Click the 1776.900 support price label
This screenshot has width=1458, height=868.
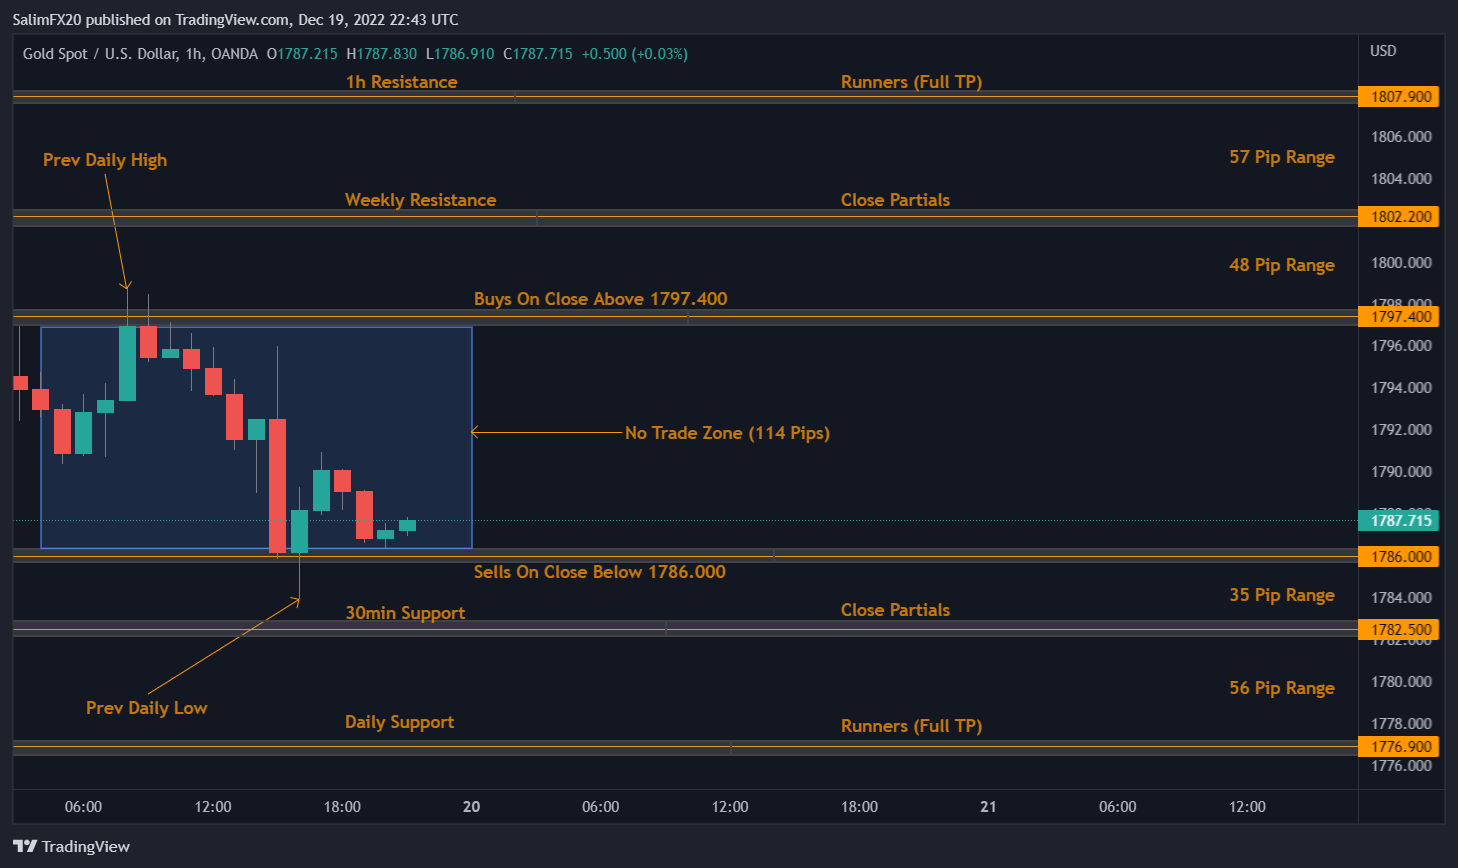click(x=1399, y=746)
